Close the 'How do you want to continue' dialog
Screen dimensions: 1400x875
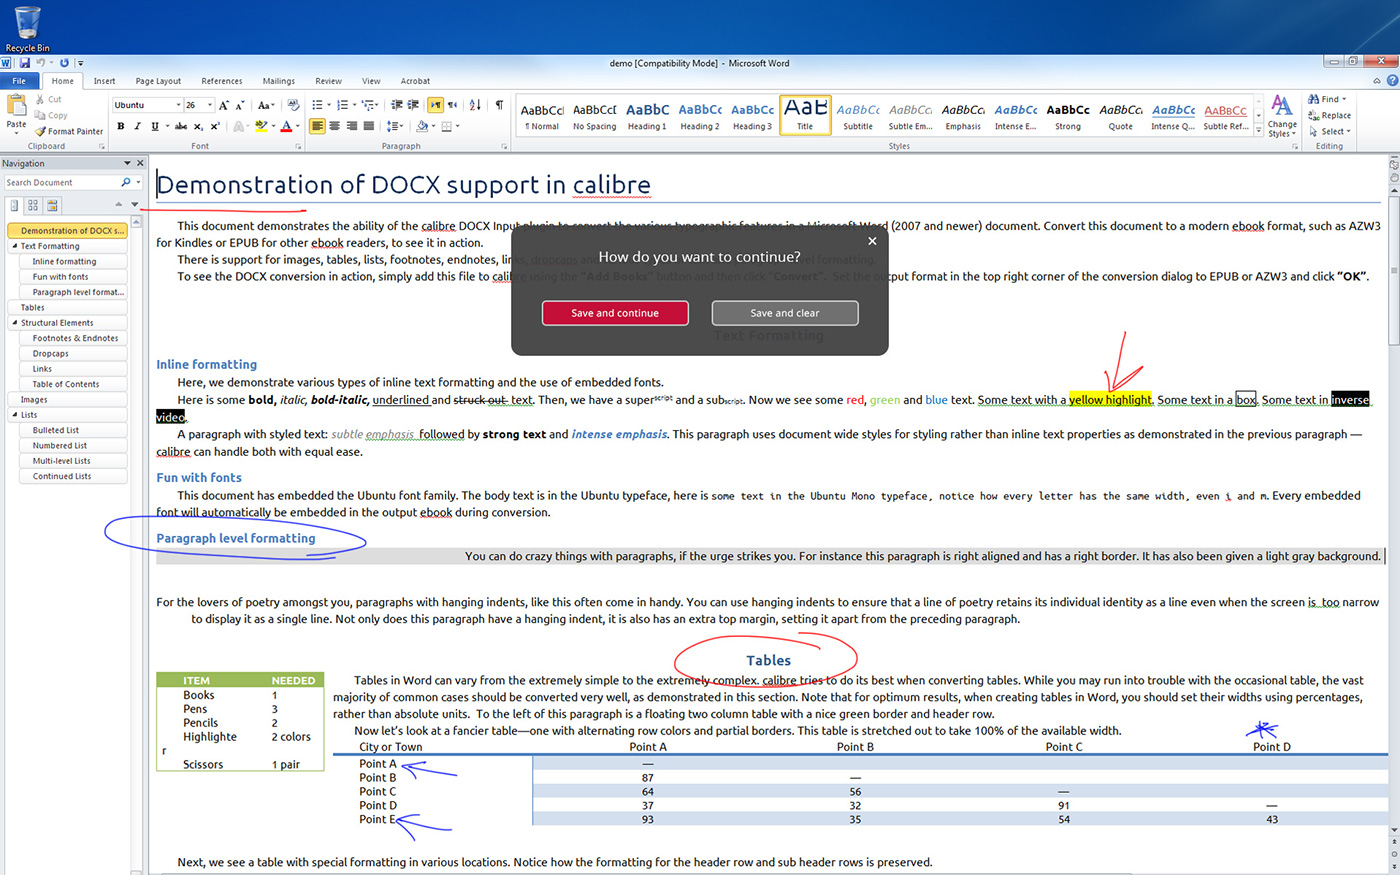[x=872, y=241]
